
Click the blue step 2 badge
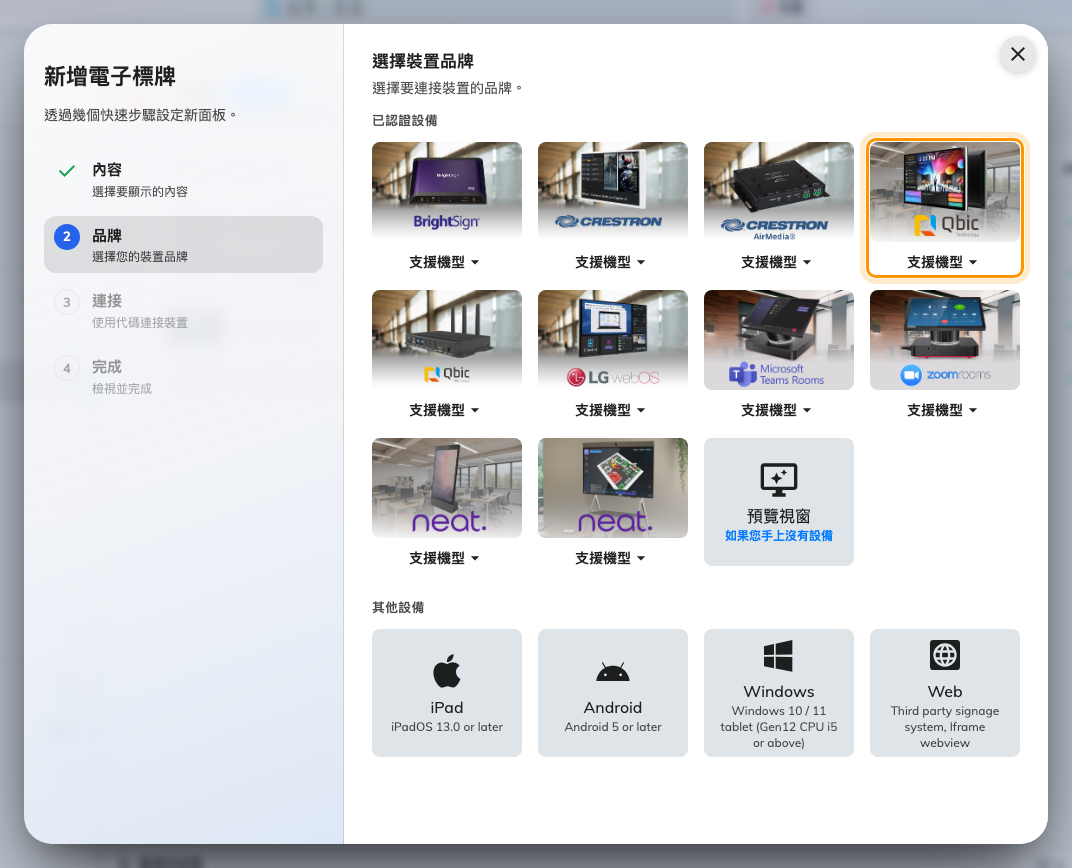click(67, 236)
